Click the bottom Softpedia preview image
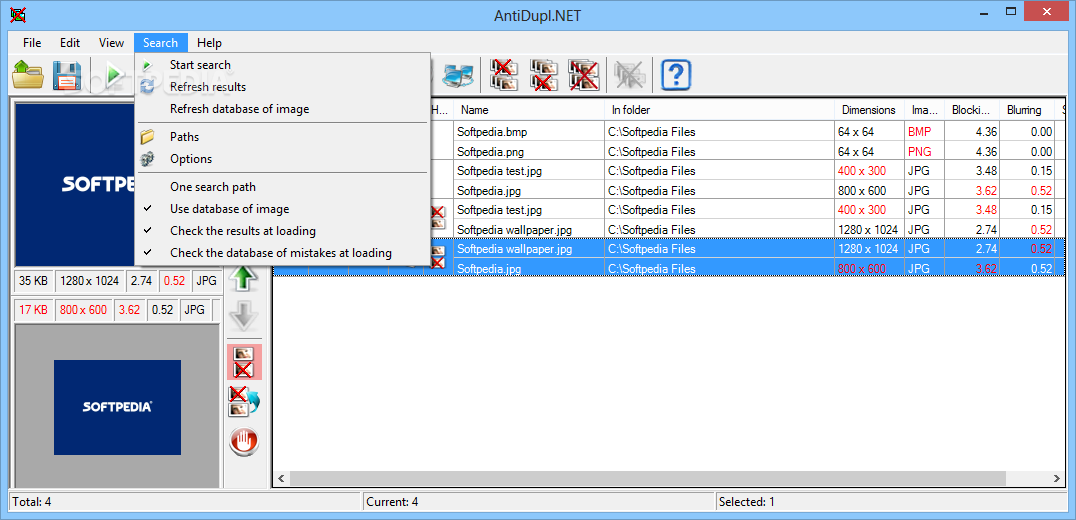 pyautogui.click(x=117, y=407)
